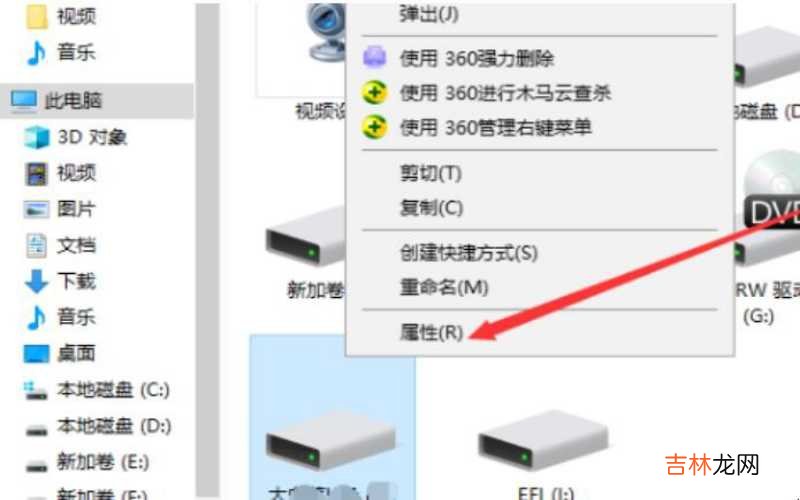Choose 创建快捷方式(S) menu entry

[x=469, y=253]
